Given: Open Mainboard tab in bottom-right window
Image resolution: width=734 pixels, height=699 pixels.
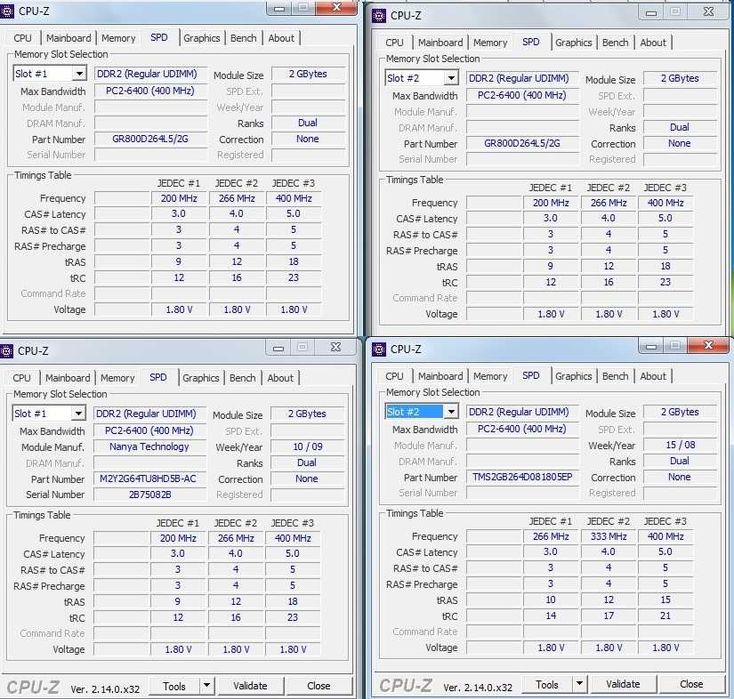Looking at the screenshot, I should (440, 376).
